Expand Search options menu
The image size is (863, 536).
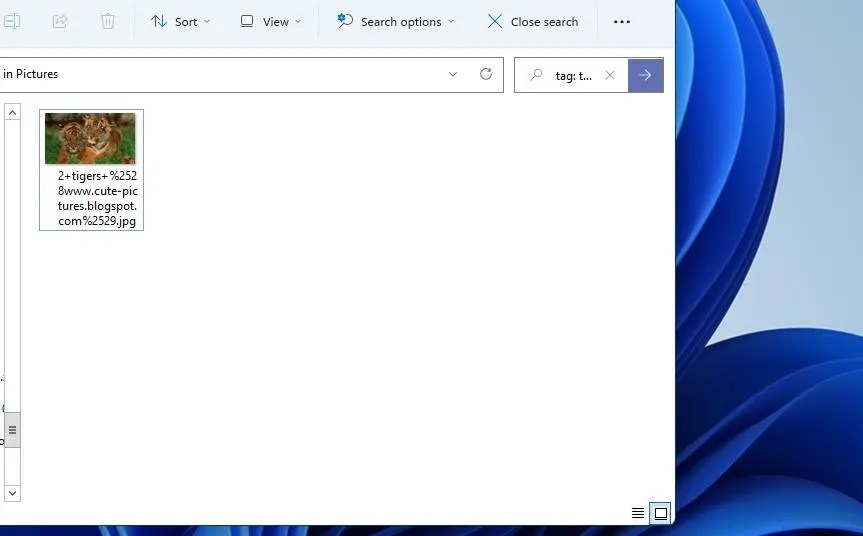396,21
